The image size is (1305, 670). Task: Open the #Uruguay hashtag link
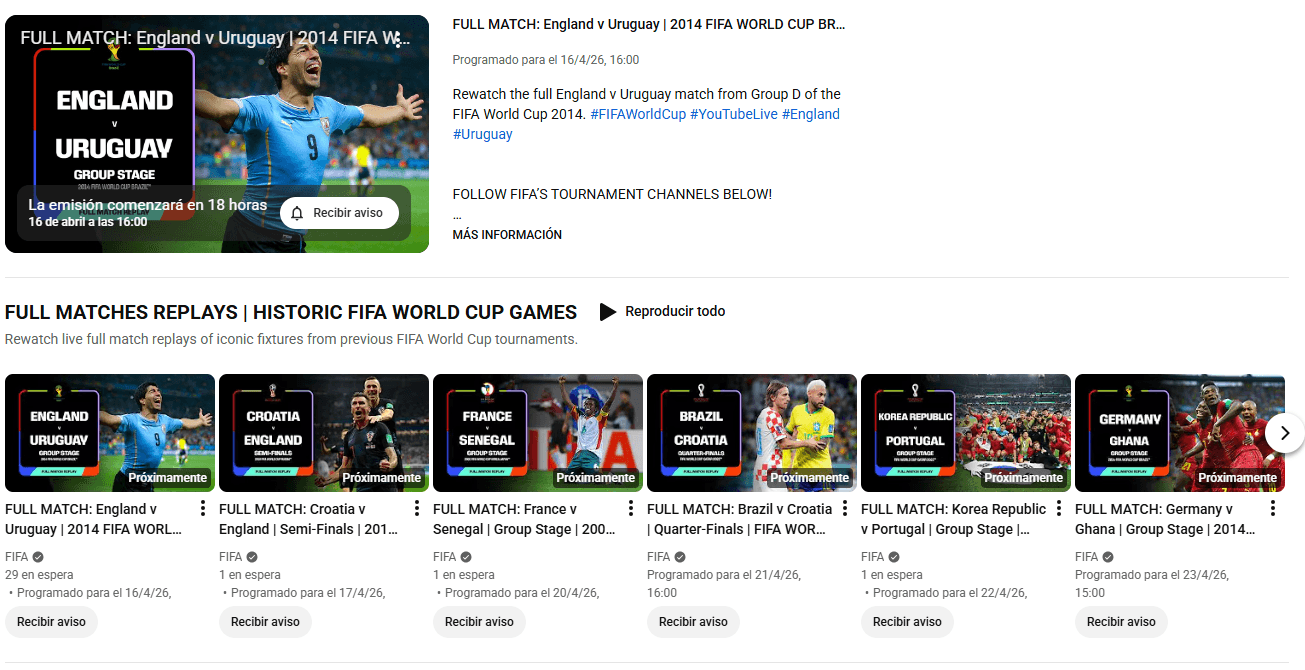482,134
